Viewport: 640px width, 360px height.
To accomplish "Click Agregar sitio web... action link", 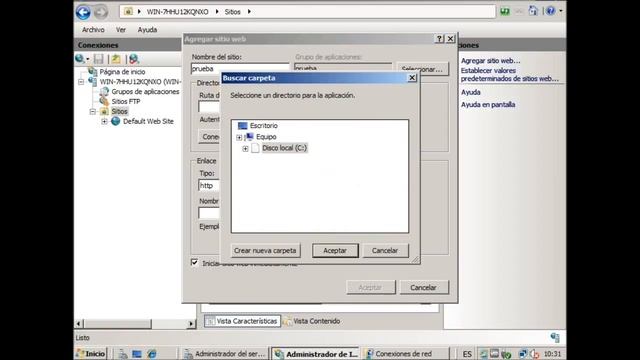I will pos(491,61).
